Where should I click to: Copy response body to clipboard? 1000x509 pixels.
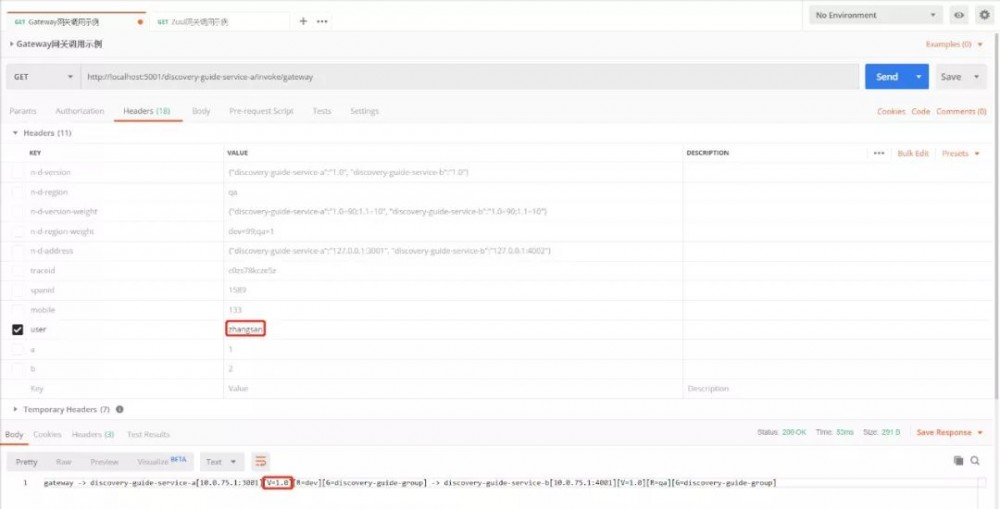point(958,461)
